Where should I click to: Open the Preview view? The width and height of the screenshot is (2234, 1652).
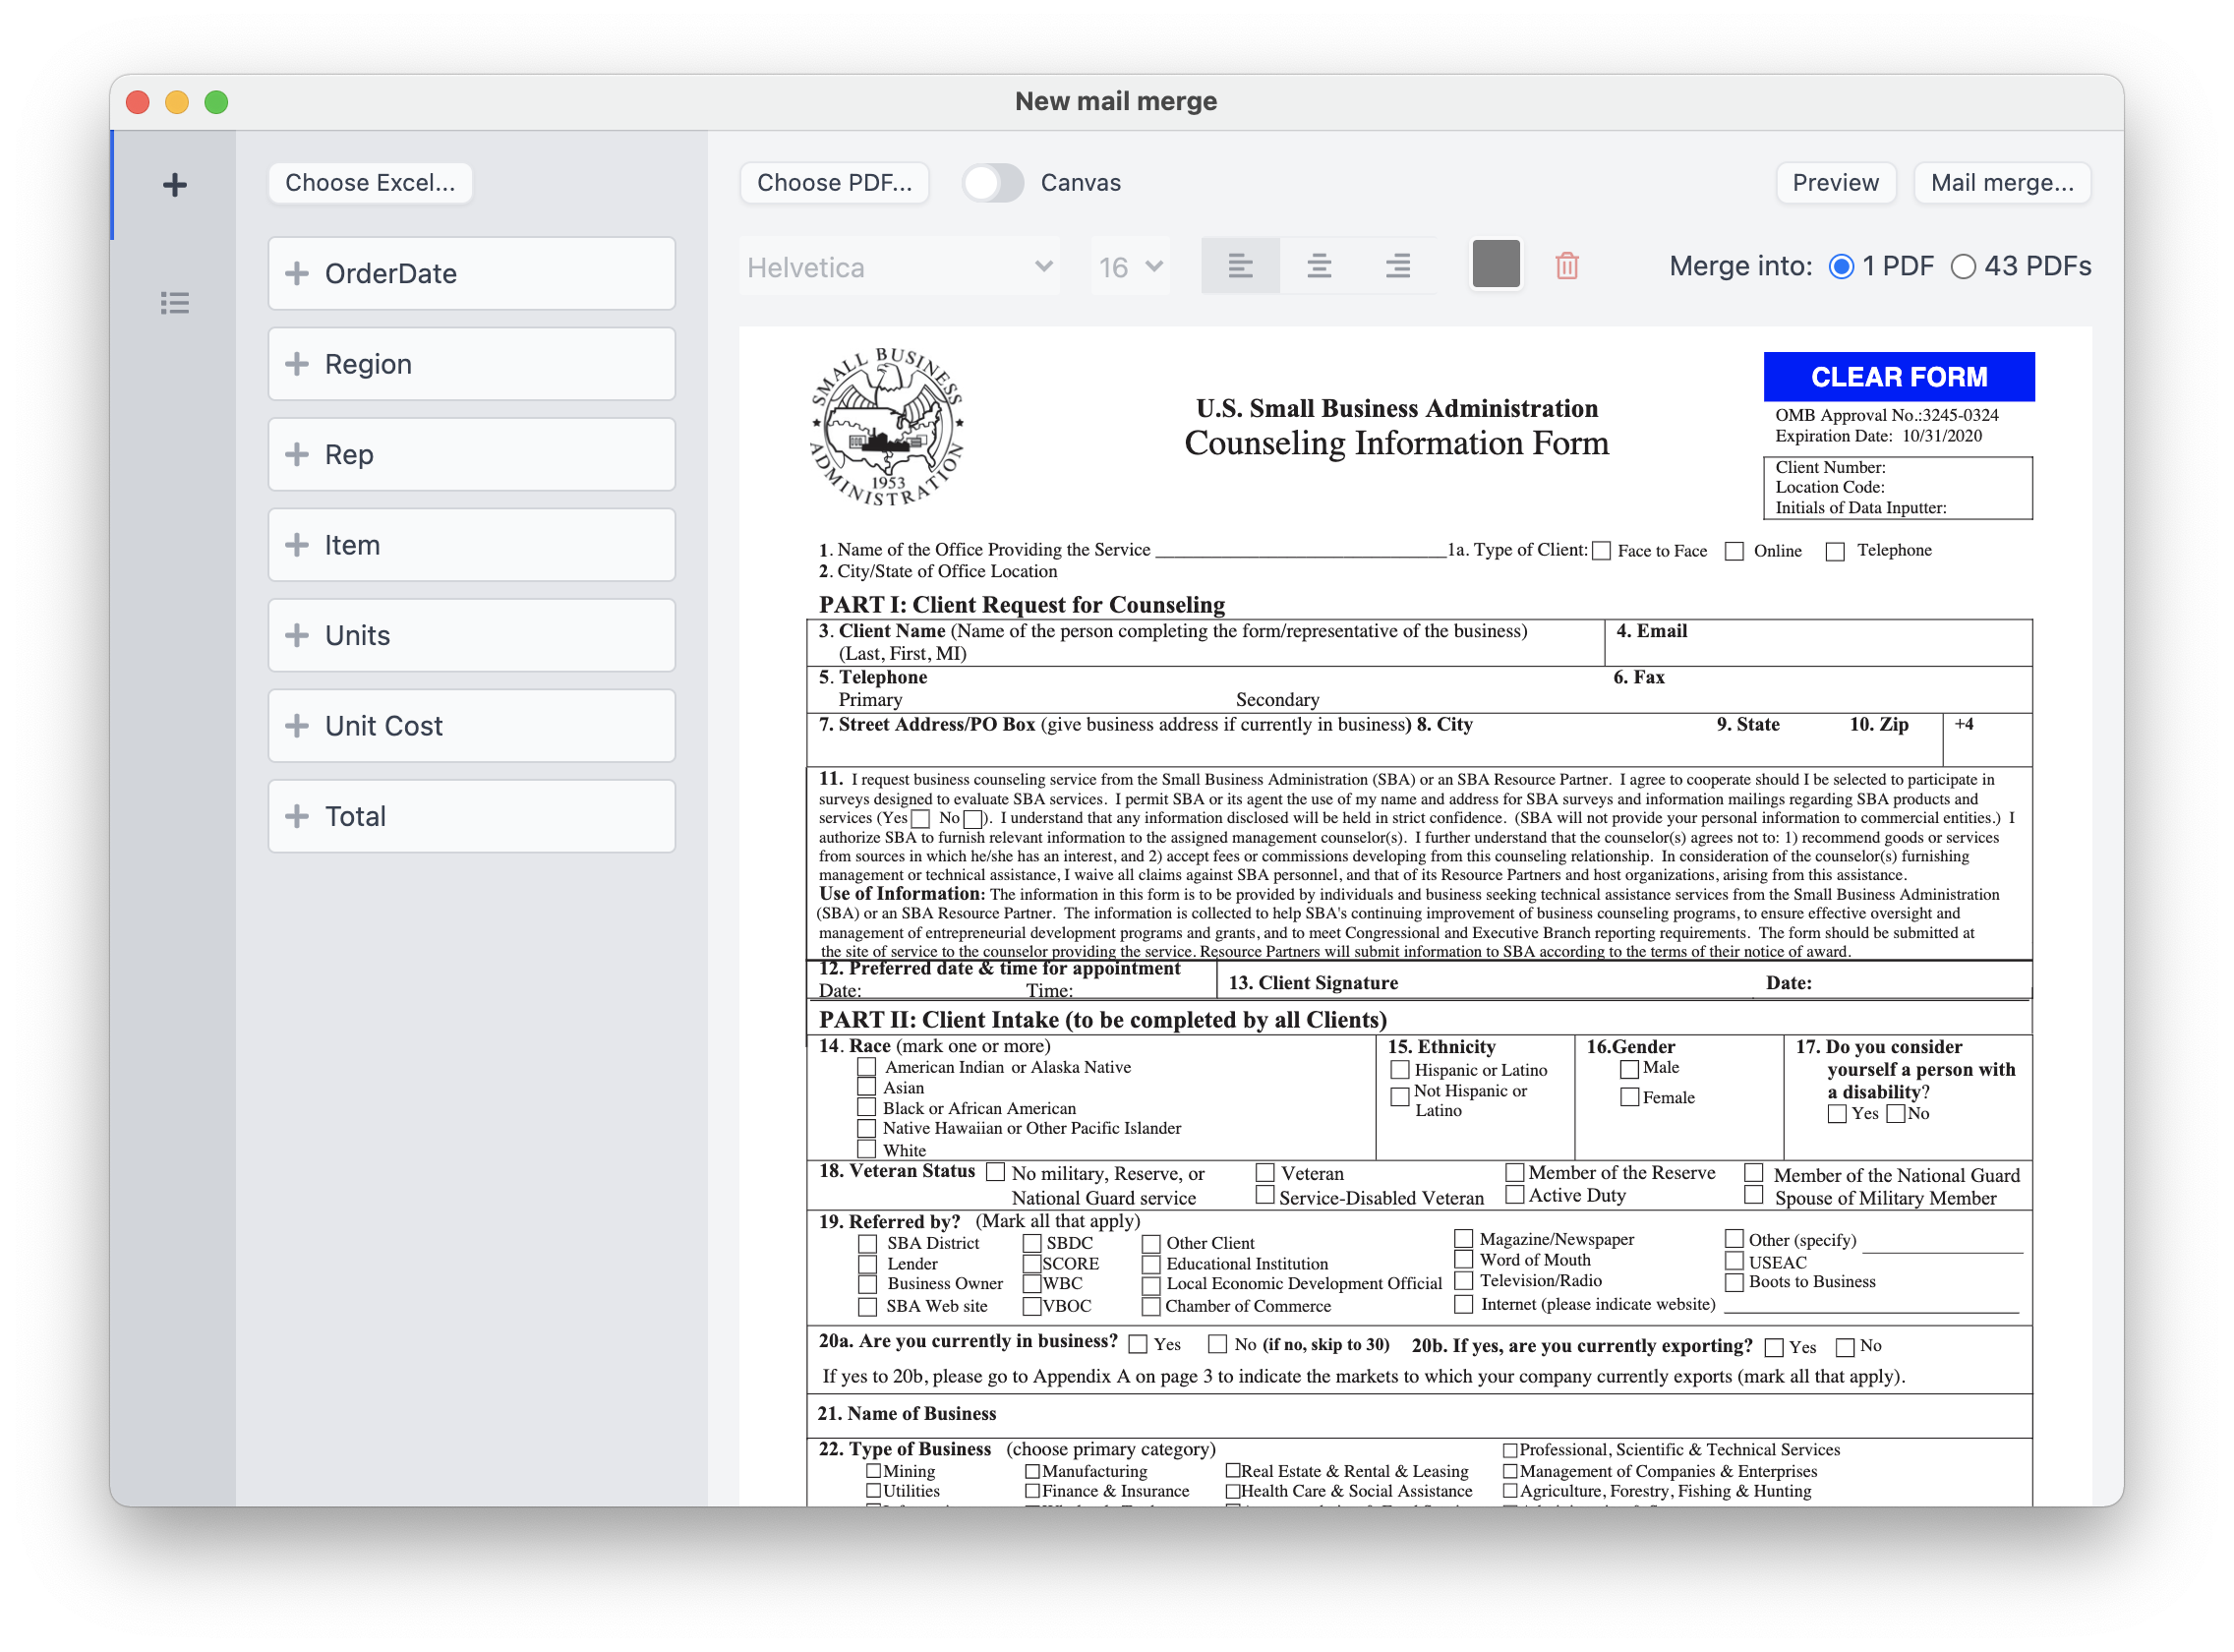pyautogui.click(x=1835, y=183)
